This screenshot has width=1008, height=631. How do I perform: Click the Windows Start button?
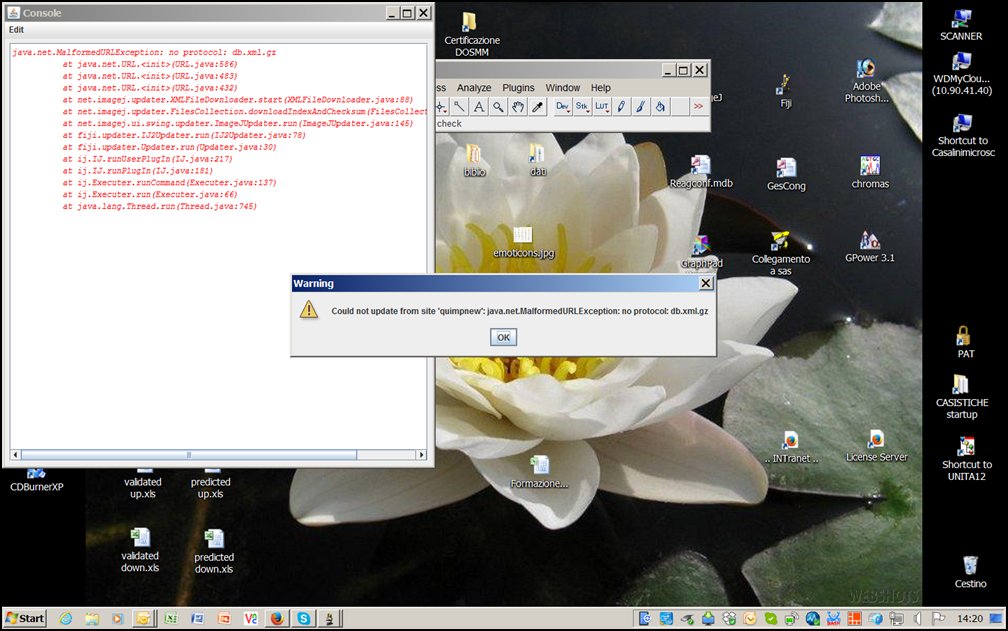25,618
